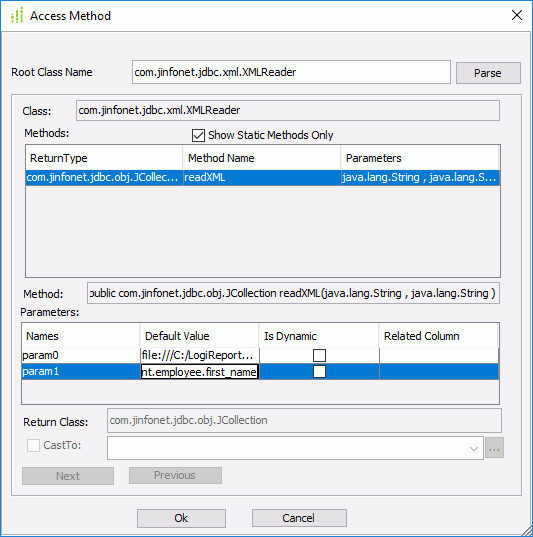Click the Related Column header
533x537 pixels.
point(438,336)
